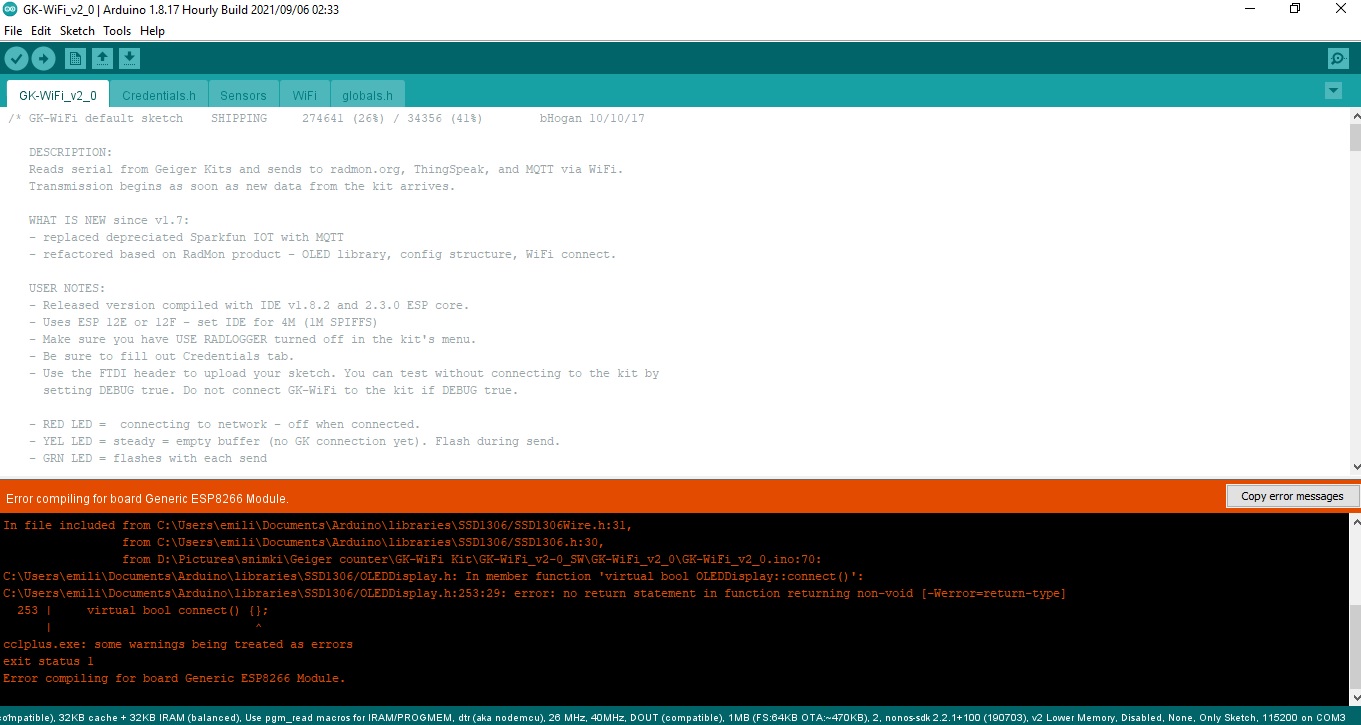Screen dimensions: 1361x725
Task: Create a new sketch with New icon
Action: pos(75,59)
